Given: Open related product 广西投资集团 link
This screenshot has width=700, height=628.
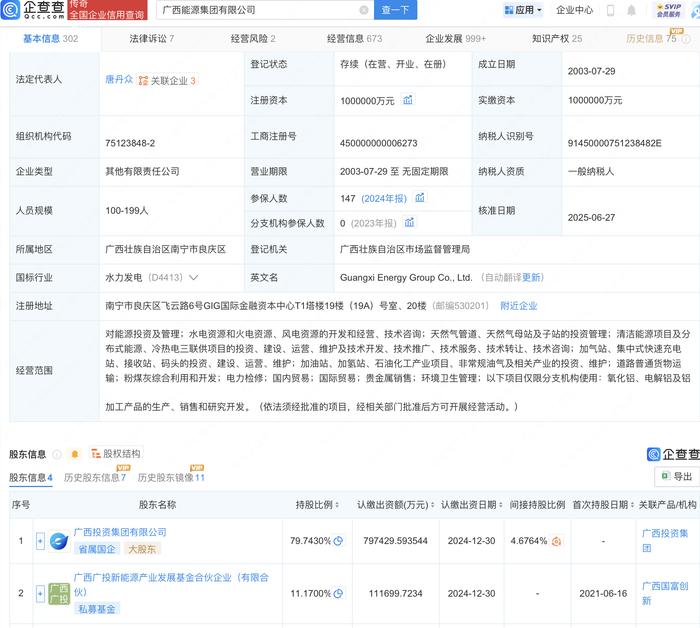Looking at the screenshot, I should (665, 541).
